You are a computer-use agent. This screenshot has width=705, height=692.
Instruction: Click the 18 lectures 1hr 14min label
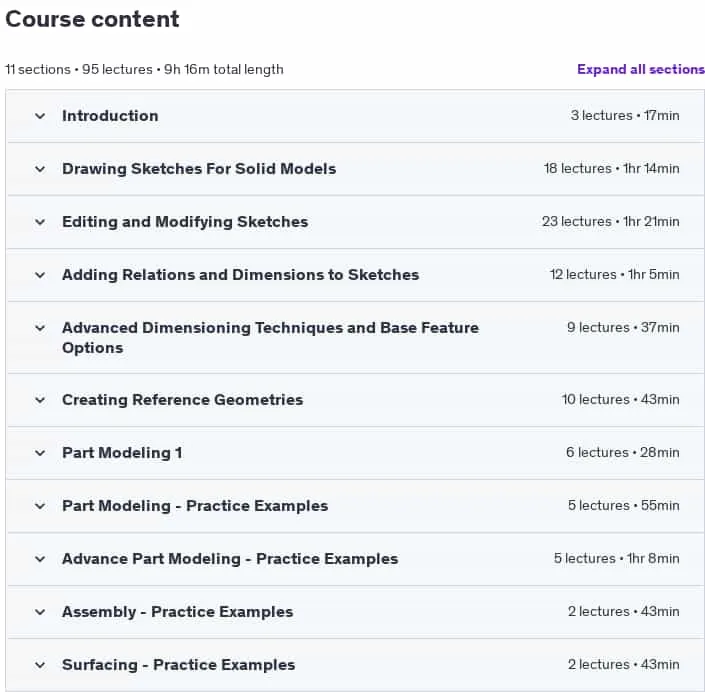(x=611, y=169)
